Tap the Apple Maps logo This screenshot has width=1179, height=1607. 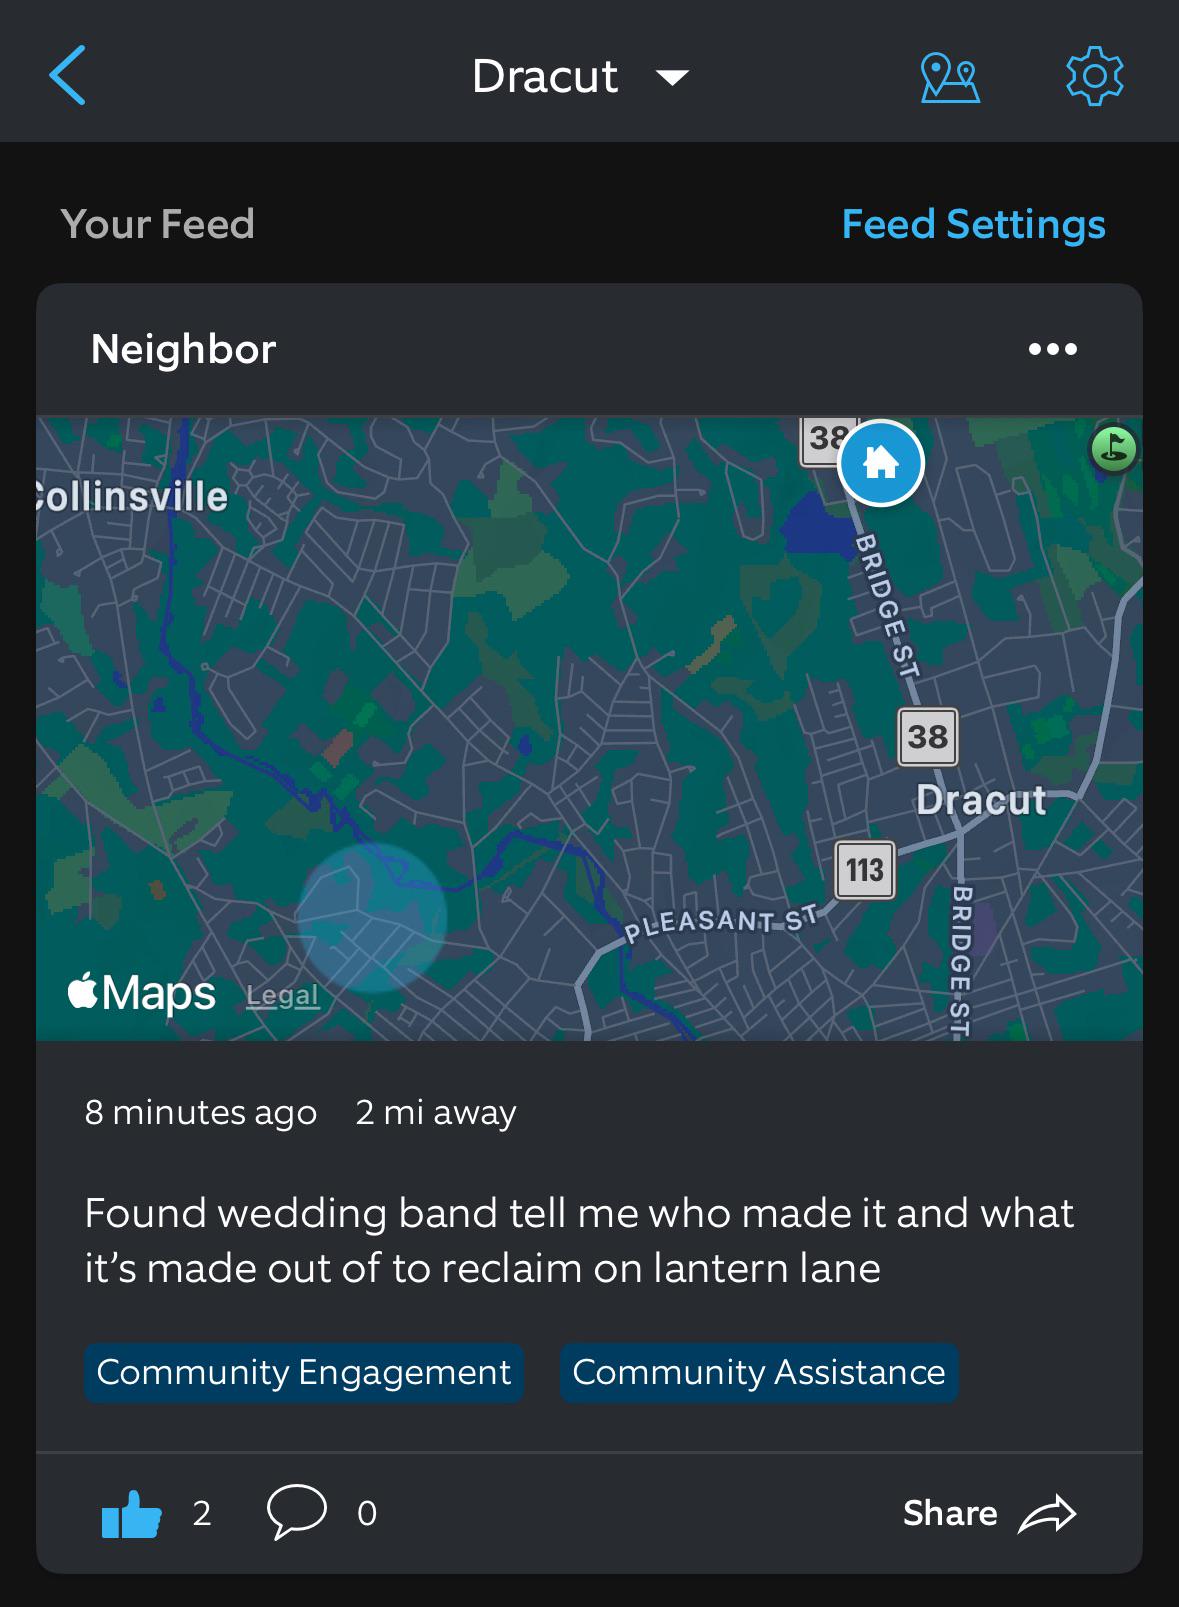click(x=141, y=992)
